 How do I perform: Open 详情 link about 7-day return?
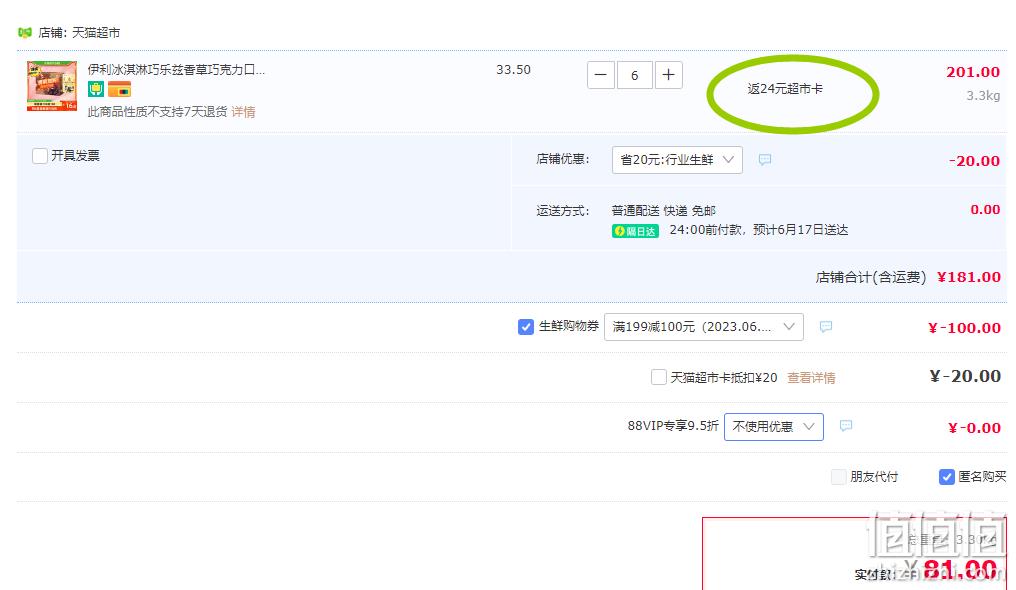click(244, 112)
